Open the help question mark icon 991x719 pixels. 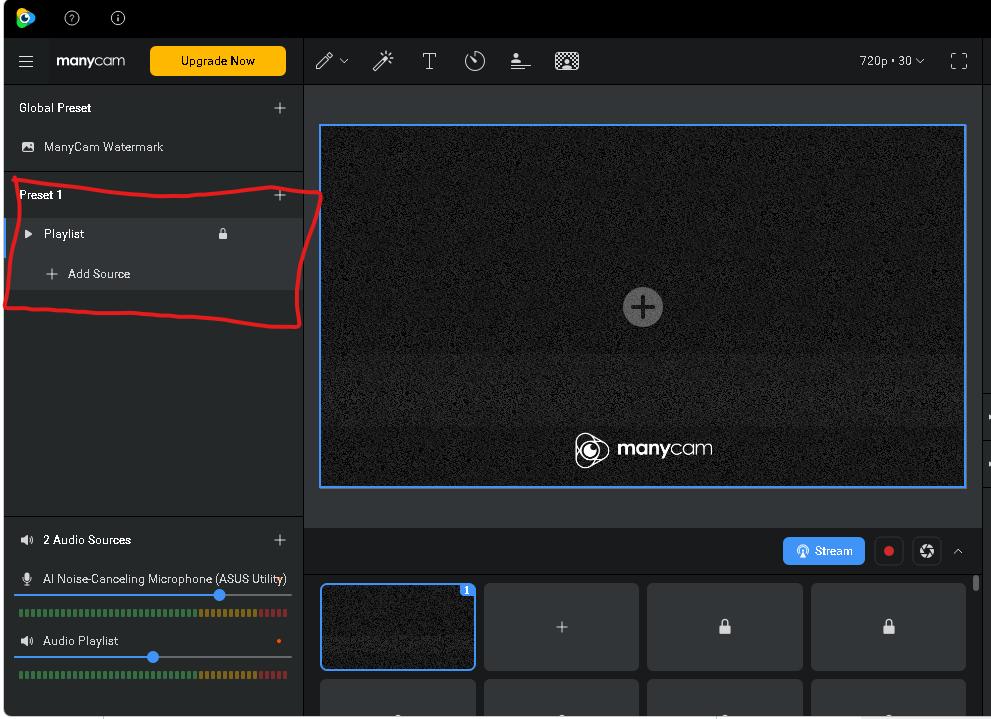pos(72,18)
